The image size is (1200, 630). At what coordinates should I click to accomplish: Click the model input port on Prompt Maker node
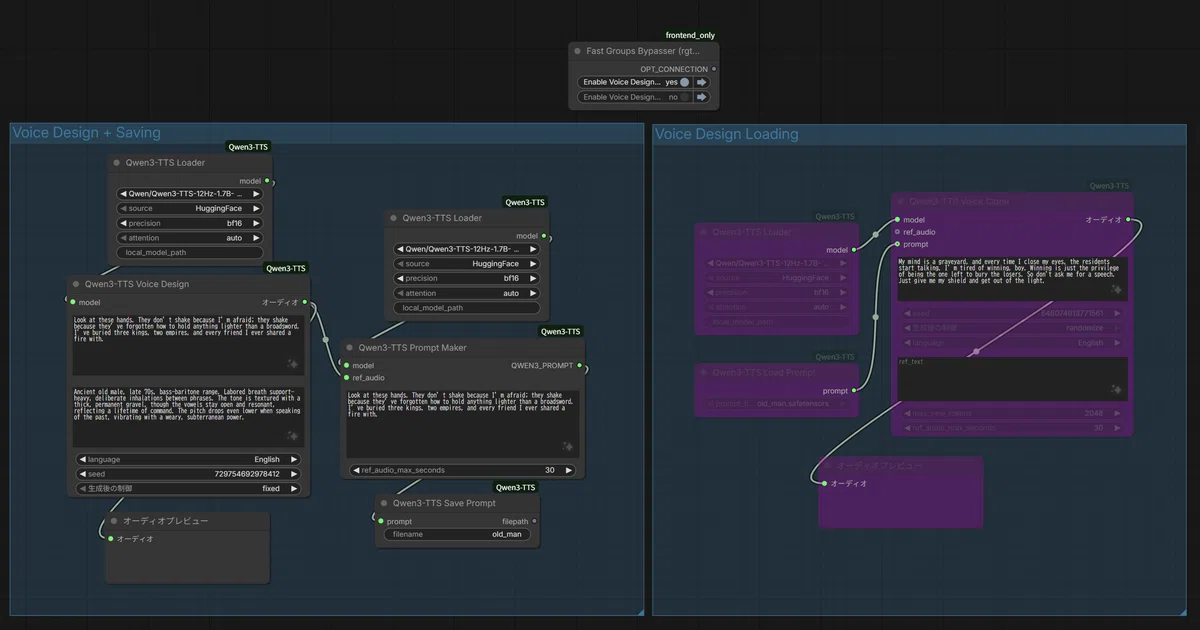coord(346,365)
